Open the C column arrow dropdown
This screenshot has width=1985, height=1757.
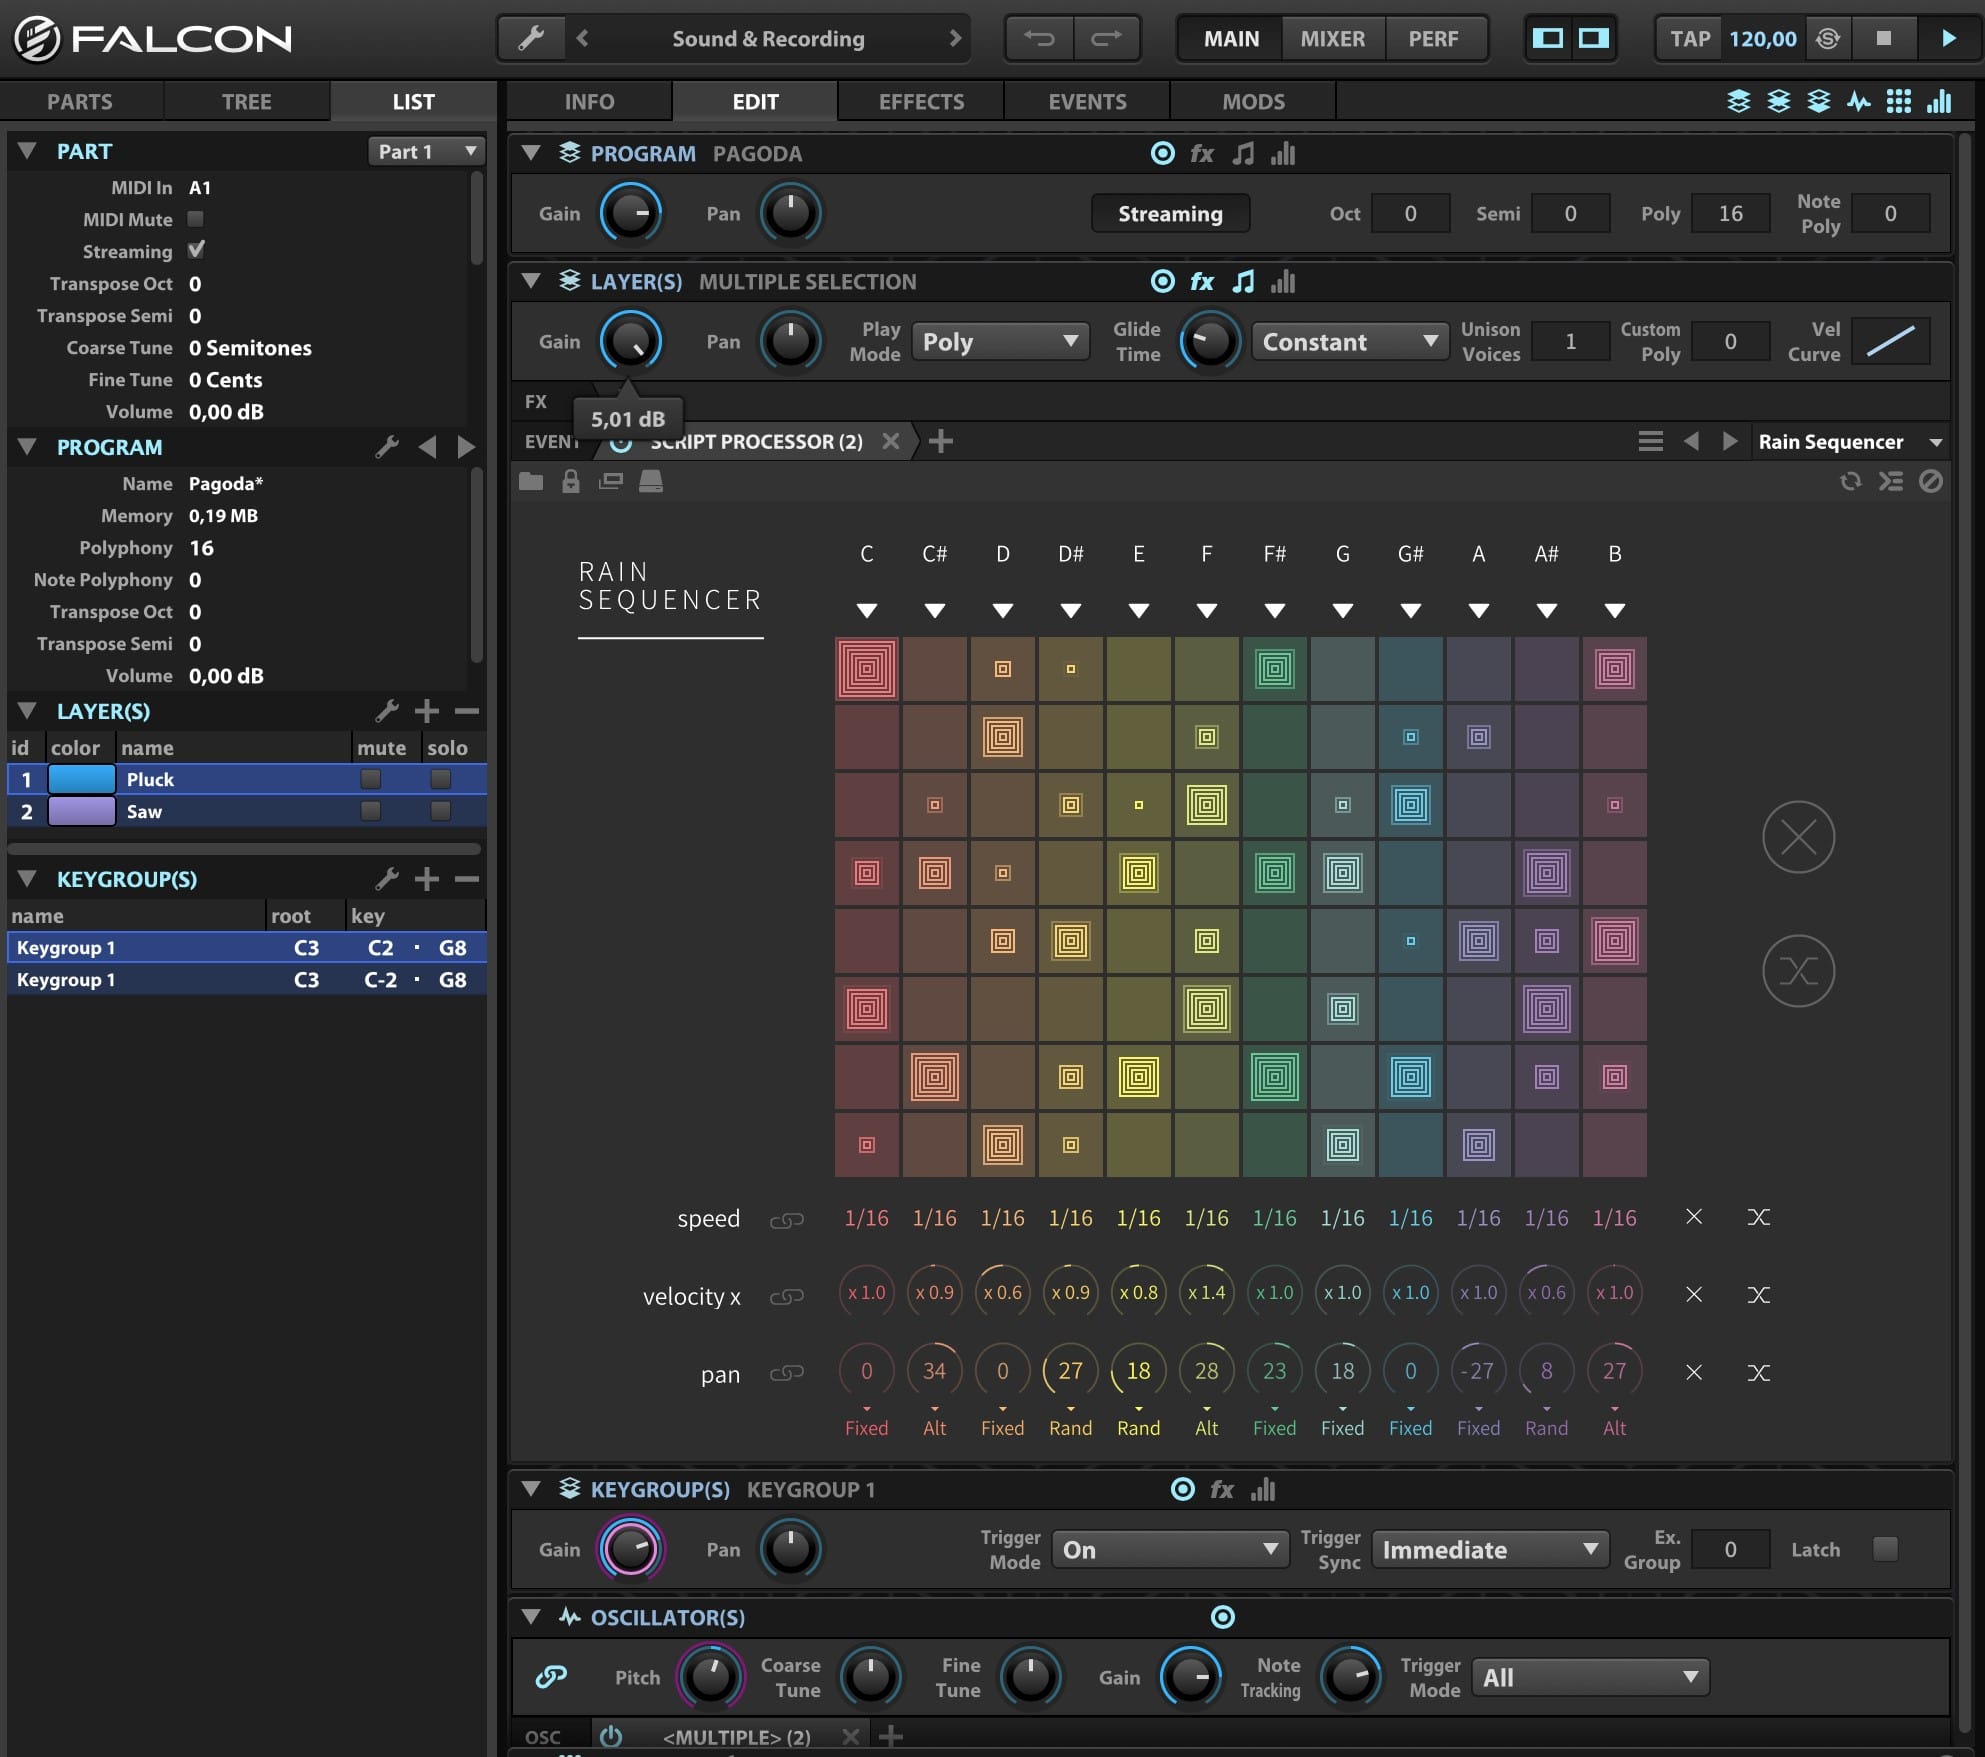867,610
